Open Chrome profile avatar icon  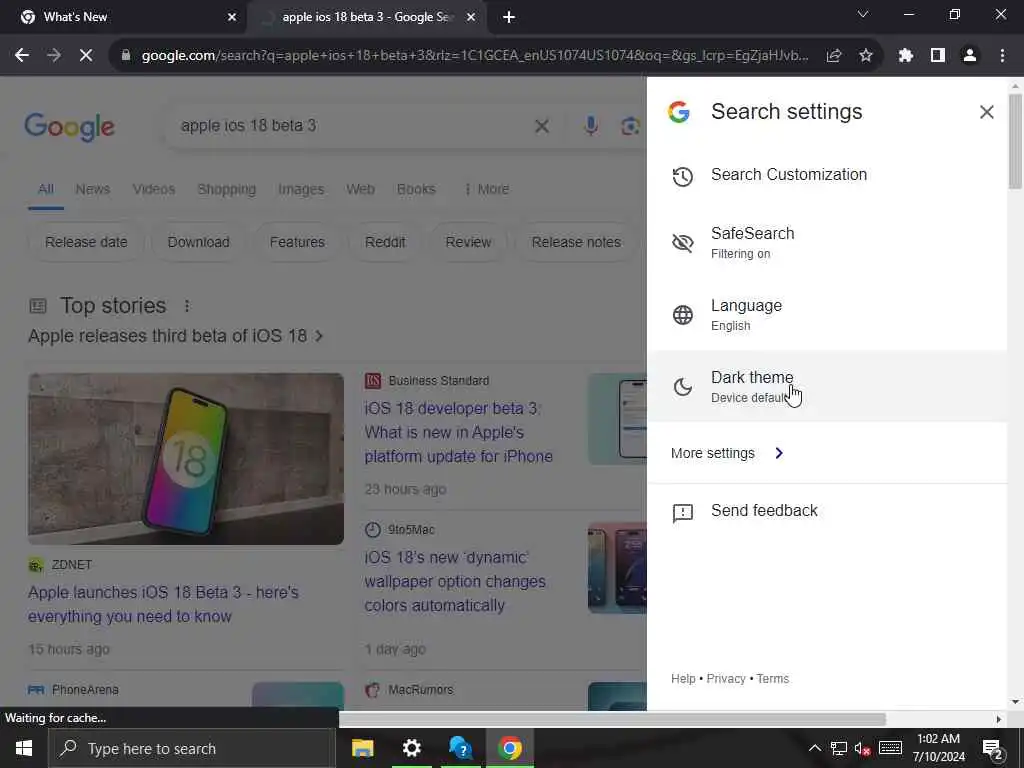[x=969, y=56]
